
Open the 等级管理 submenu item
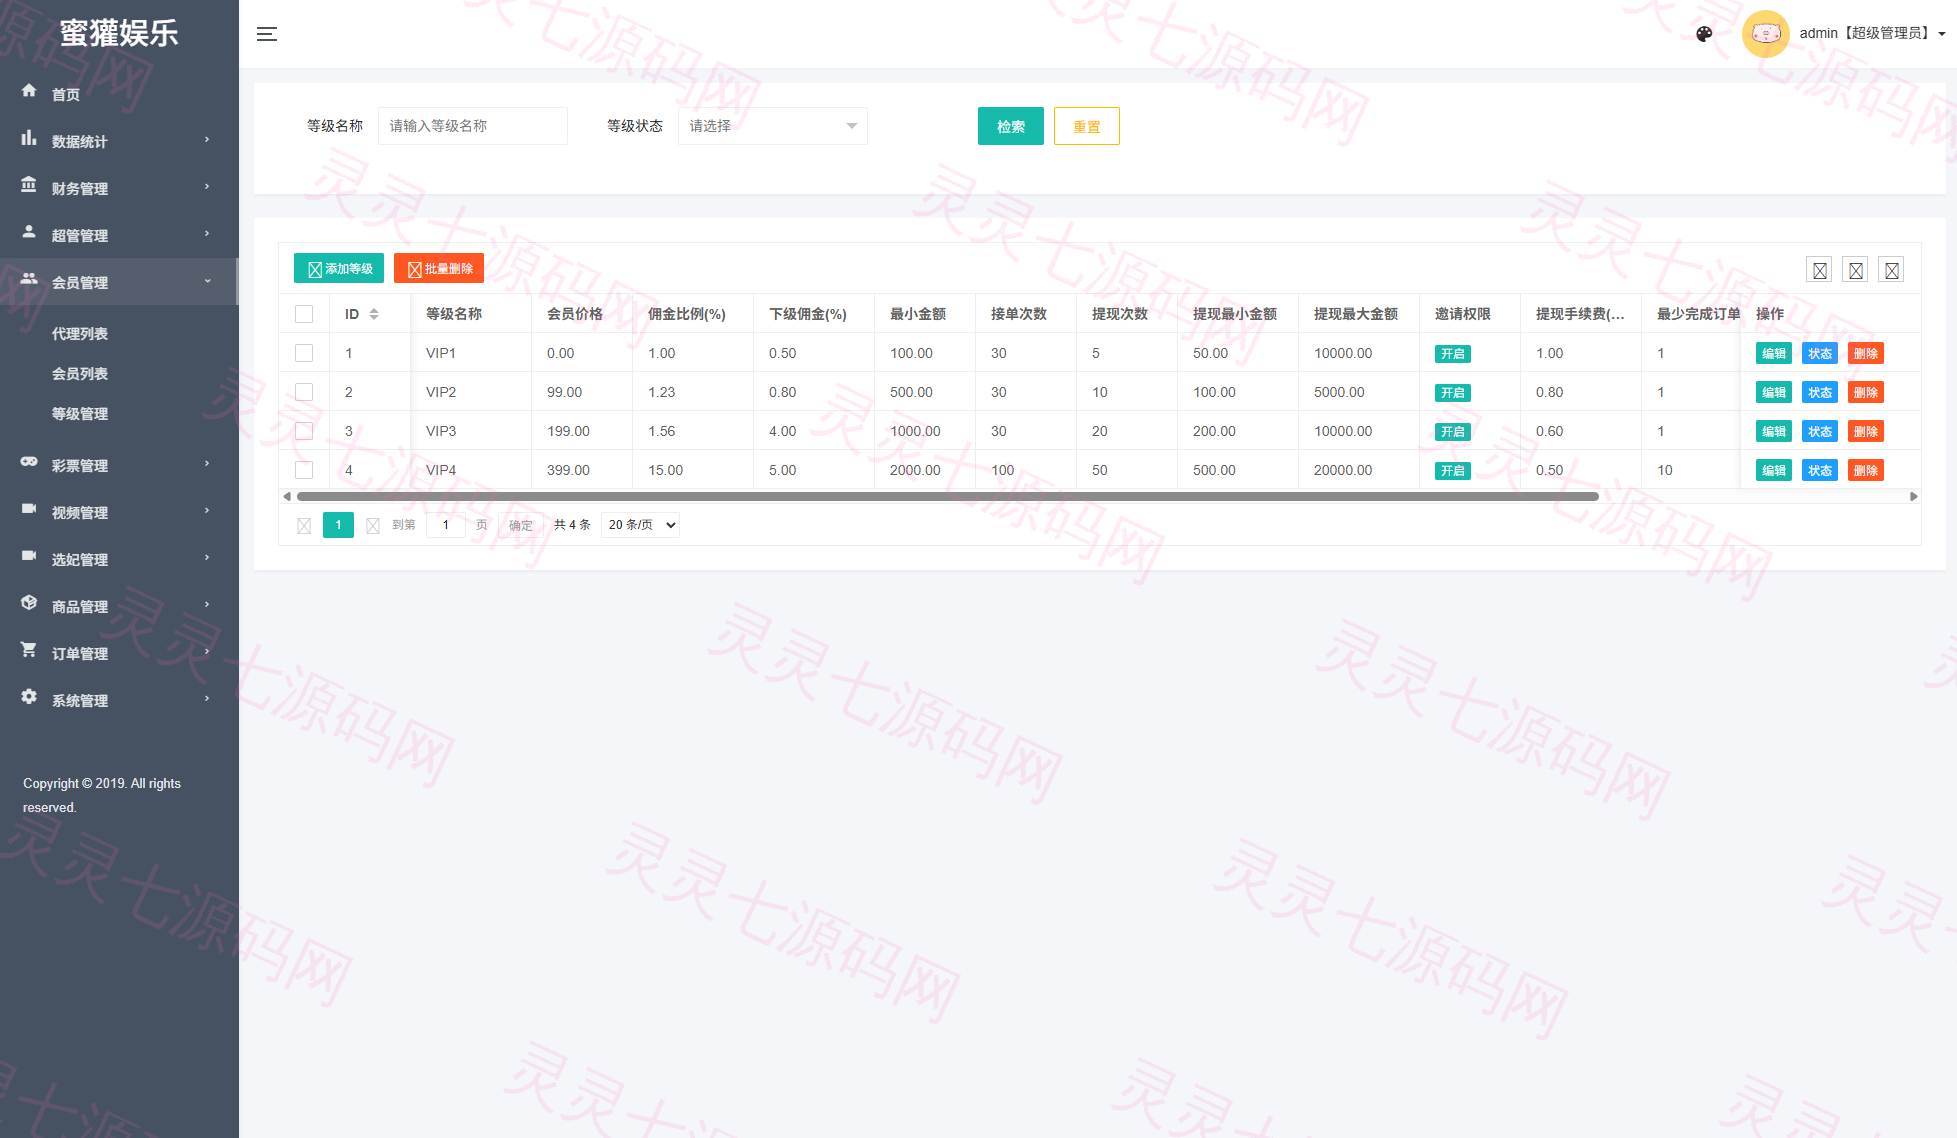tap(80, 414)
